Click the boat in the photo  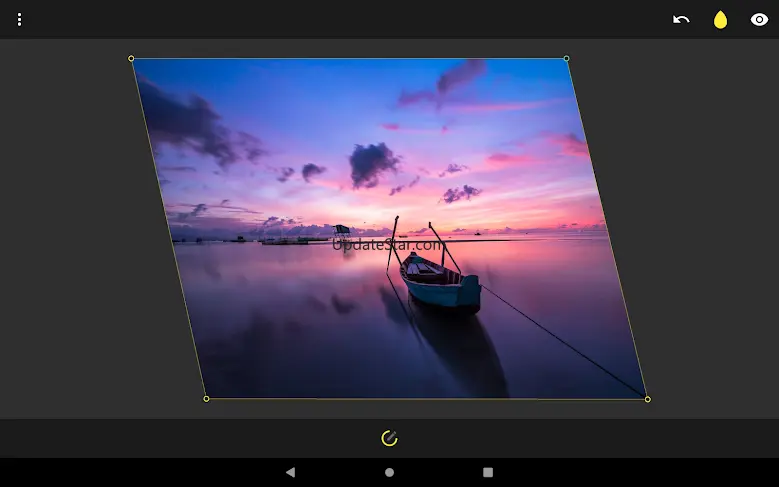pos(440,281)
